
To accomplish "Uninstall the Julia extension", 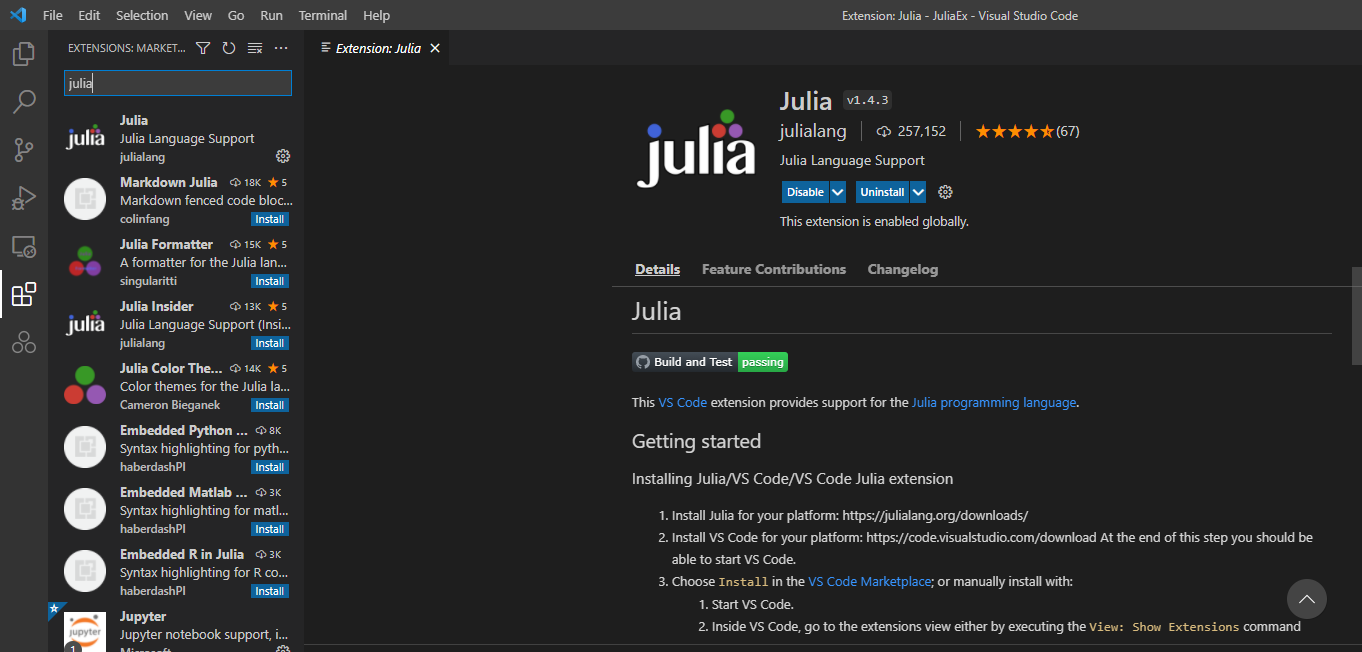I will click(x=882, y=192).
